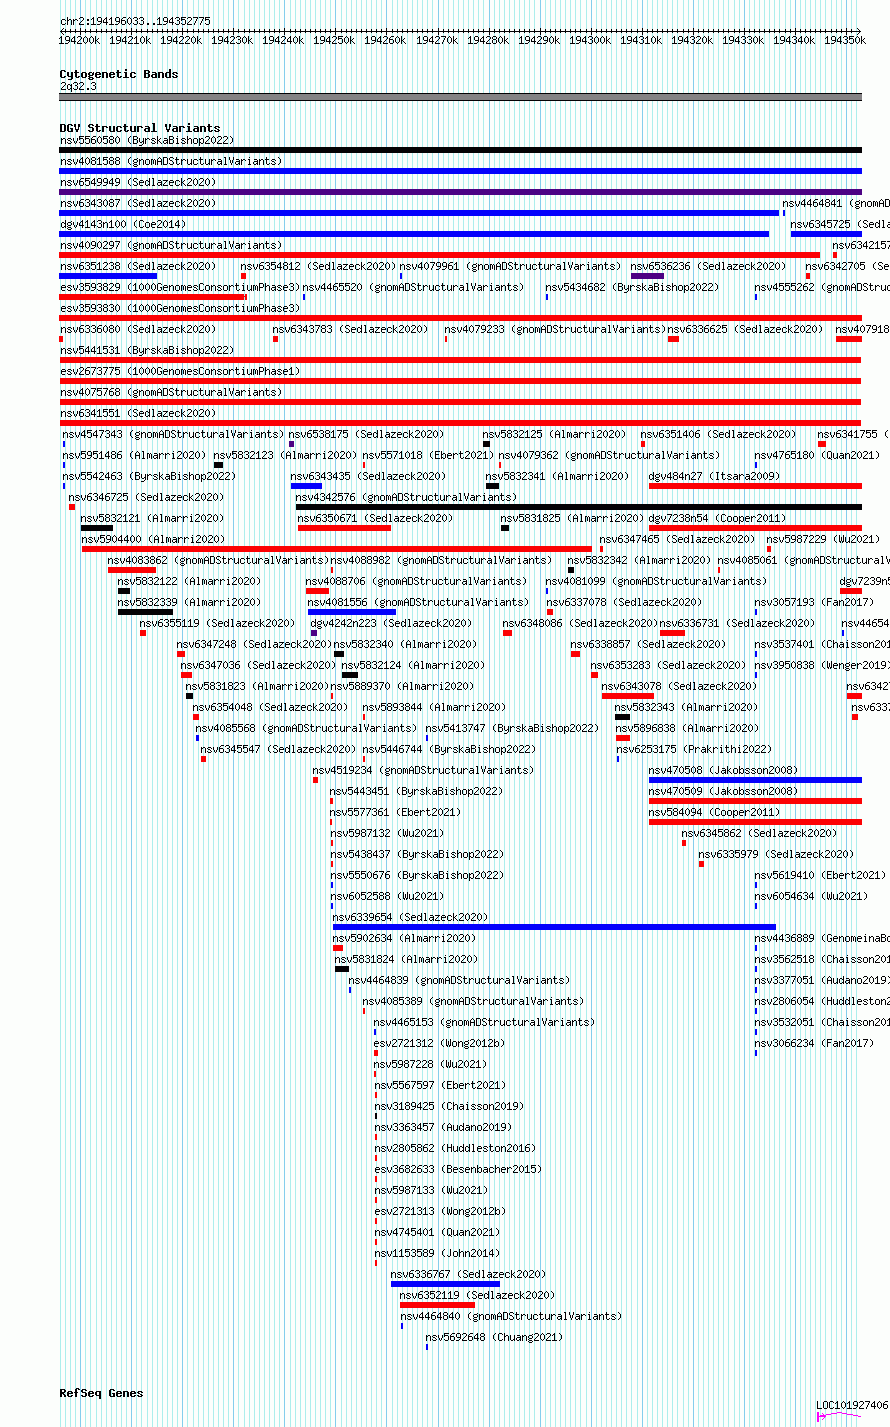
Task: Click the black bar under nsv4342576
Action: coord(579,507)
